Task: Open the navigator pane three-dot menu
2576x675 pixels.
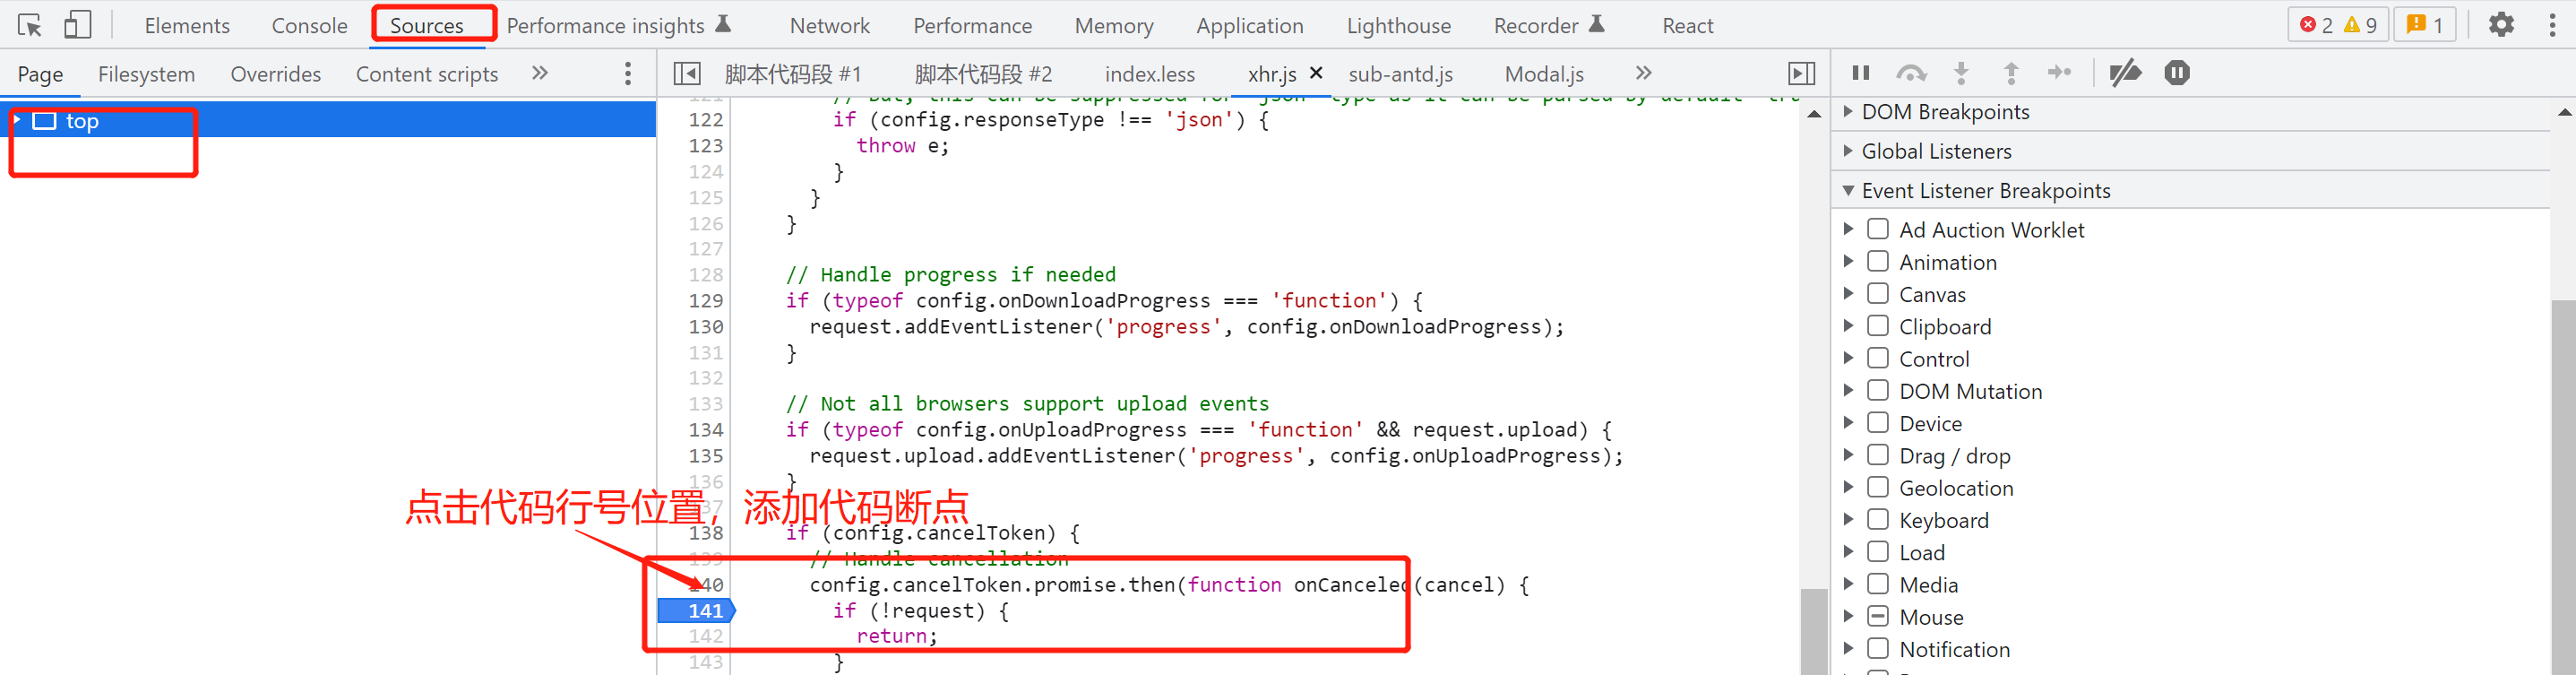Action: (x=627, y=73)
